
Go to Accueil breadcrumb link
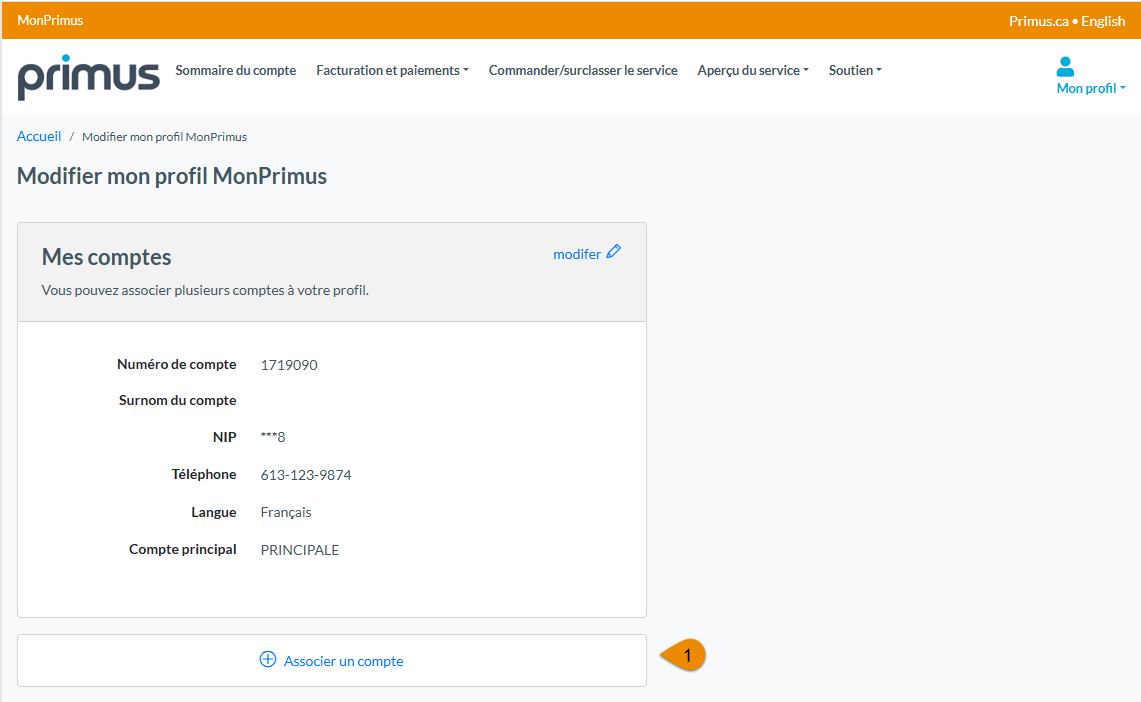click(x=39, y=136)
